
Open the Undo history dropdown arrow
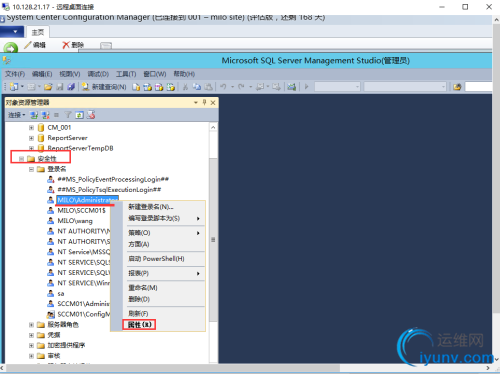[x=232, y=87]
